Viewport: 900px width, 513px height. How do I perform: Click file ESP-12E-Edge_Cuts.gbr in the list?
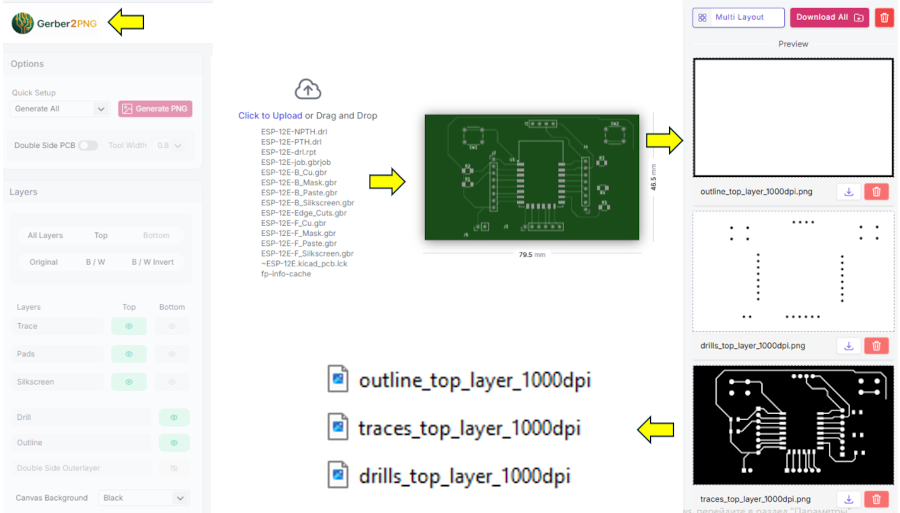pyautogui.click(x=304, y=213)
